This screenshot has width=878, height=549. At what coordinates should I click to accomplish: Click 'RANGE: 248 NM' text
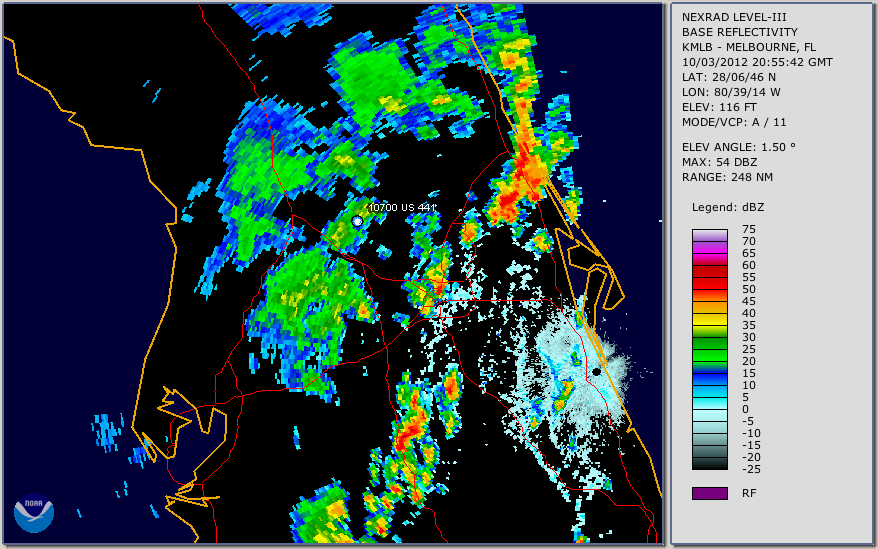(x=727, y=178)
